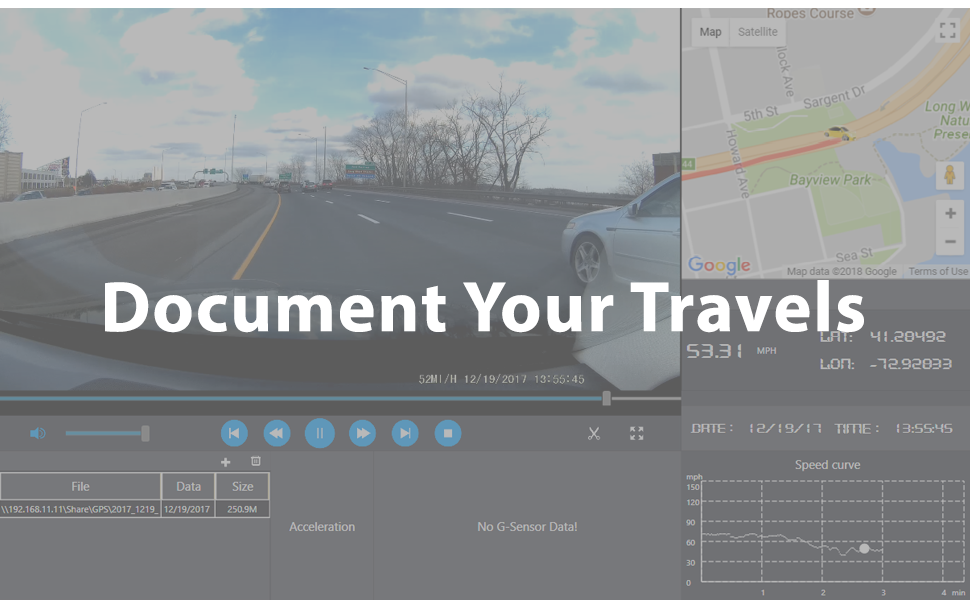
Task: Adjust the volume slider handle
Action: [x=146, y=433]
